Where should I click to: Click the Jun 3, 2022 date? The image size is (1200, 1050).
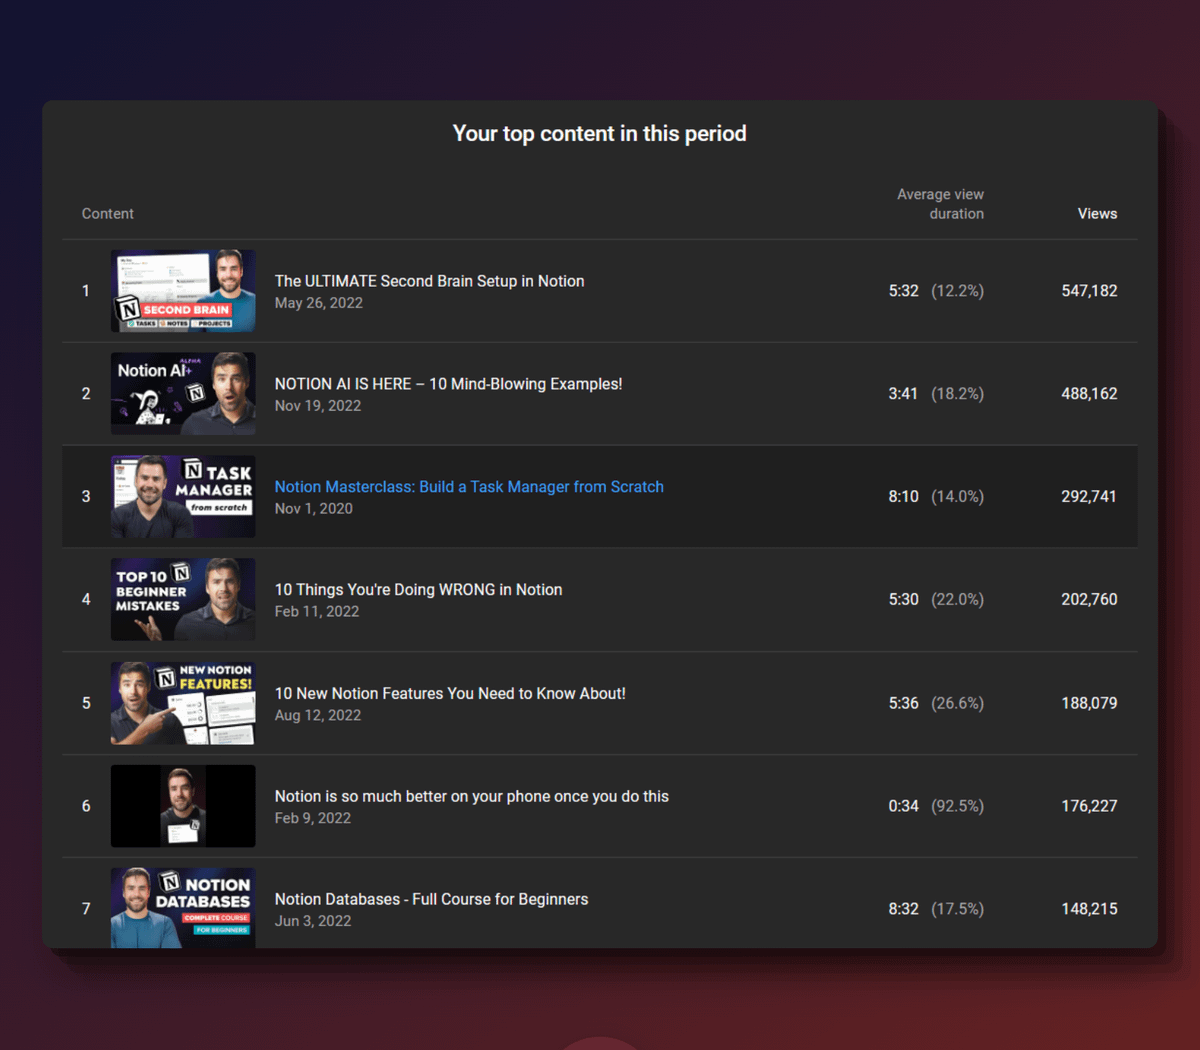point(313,921)
